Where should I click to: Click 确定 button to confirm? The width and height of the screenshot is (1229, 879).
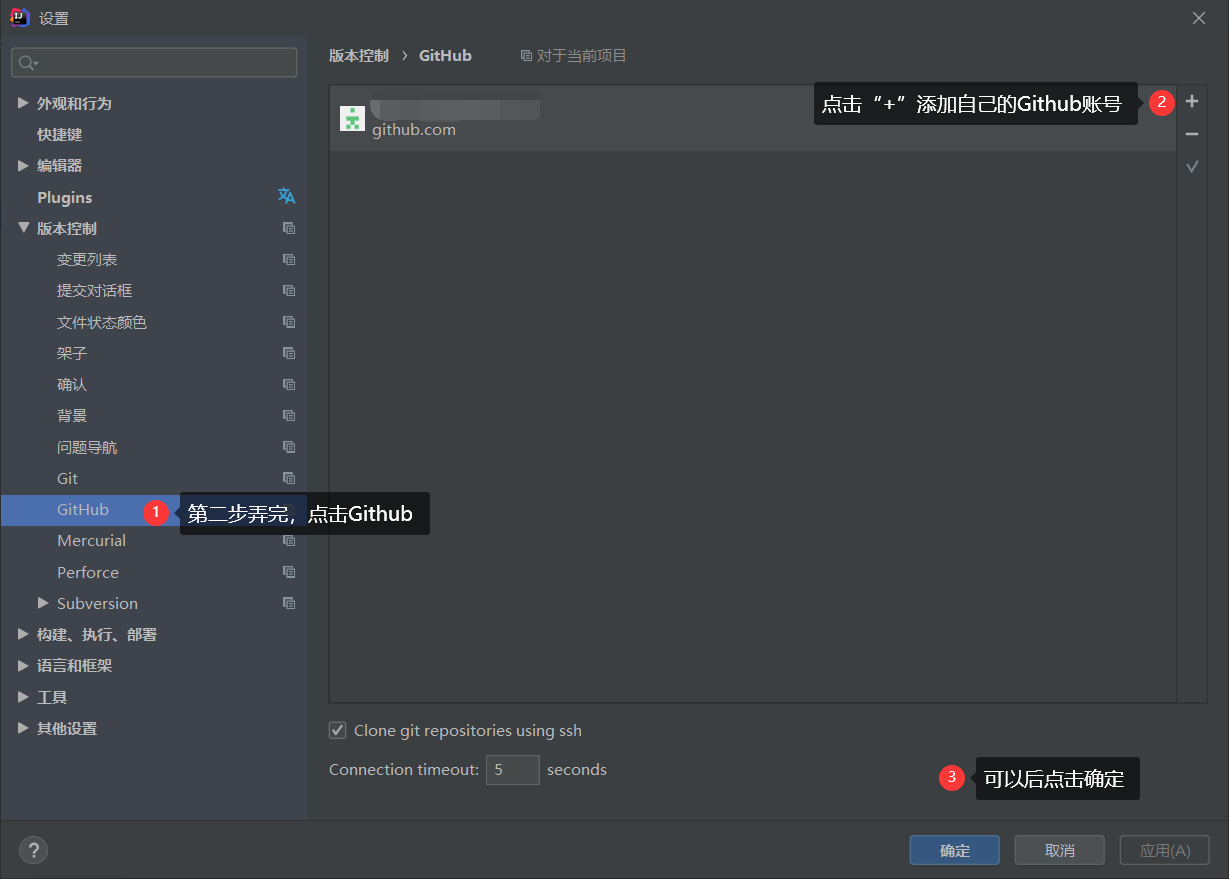tap(955, 850)
